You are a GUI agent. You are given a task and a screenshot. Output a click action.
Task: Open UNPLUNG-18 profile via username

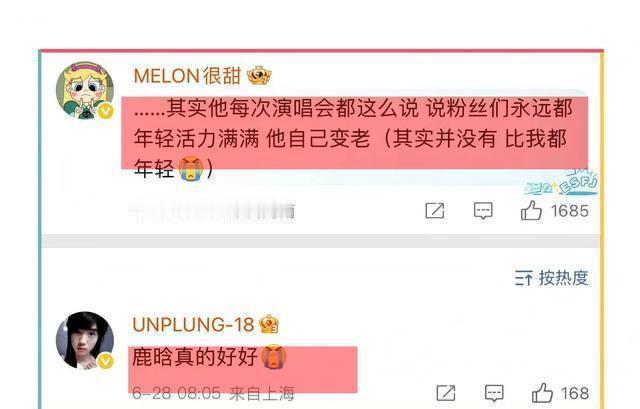pos(193,325)
